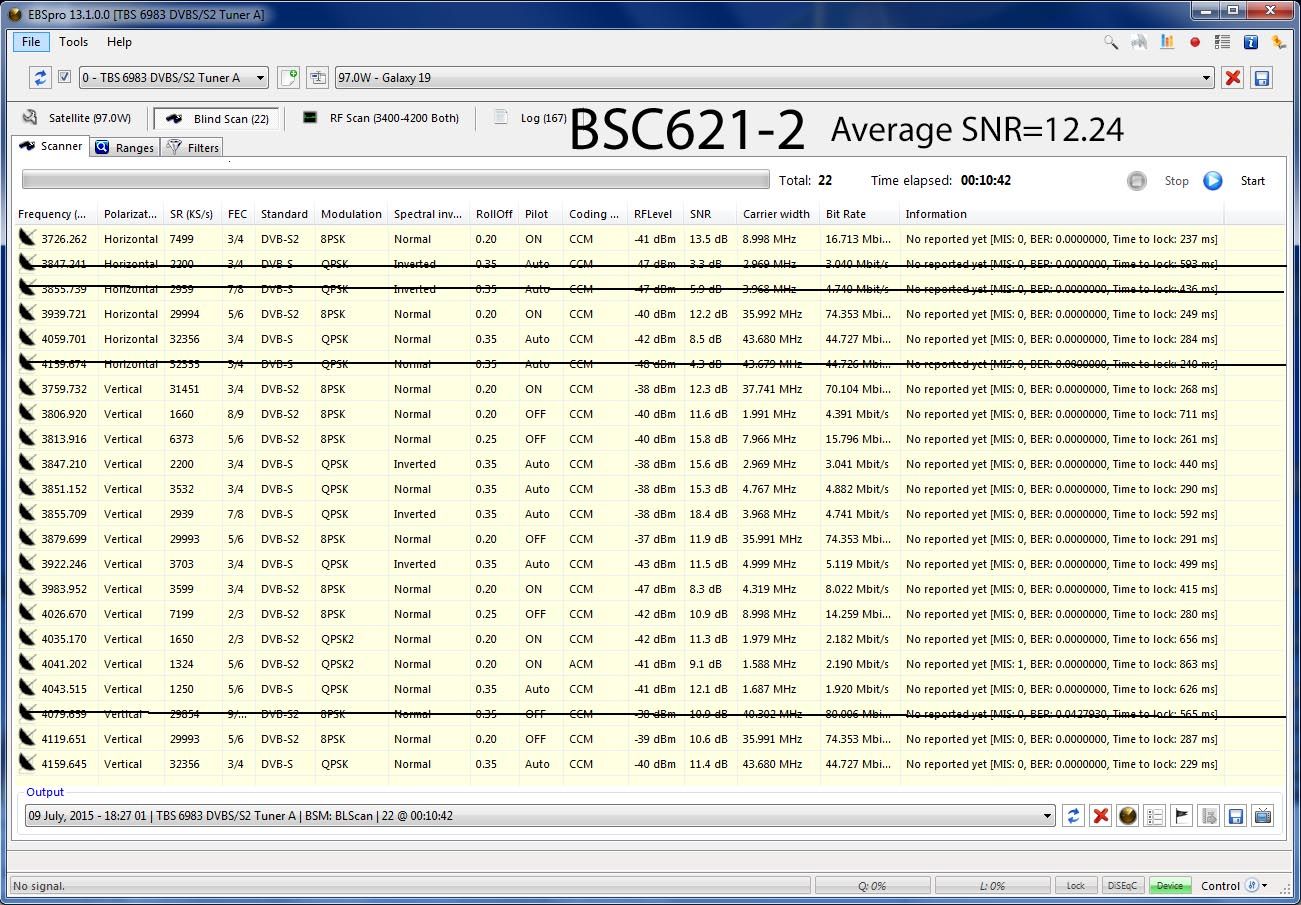Open the 97.0W Galaxy 19 satellite dropdown

775,77
